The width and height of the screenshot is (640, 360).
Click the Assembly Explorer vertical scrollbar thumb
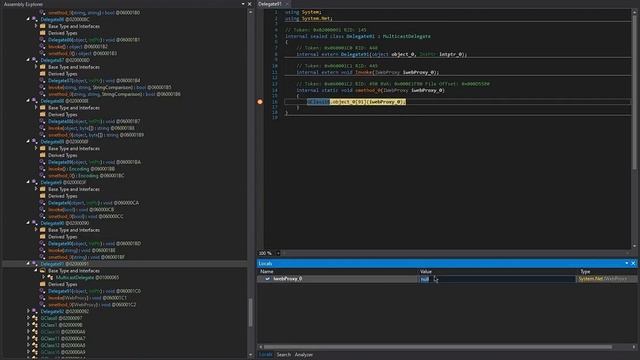pos(251,313)
